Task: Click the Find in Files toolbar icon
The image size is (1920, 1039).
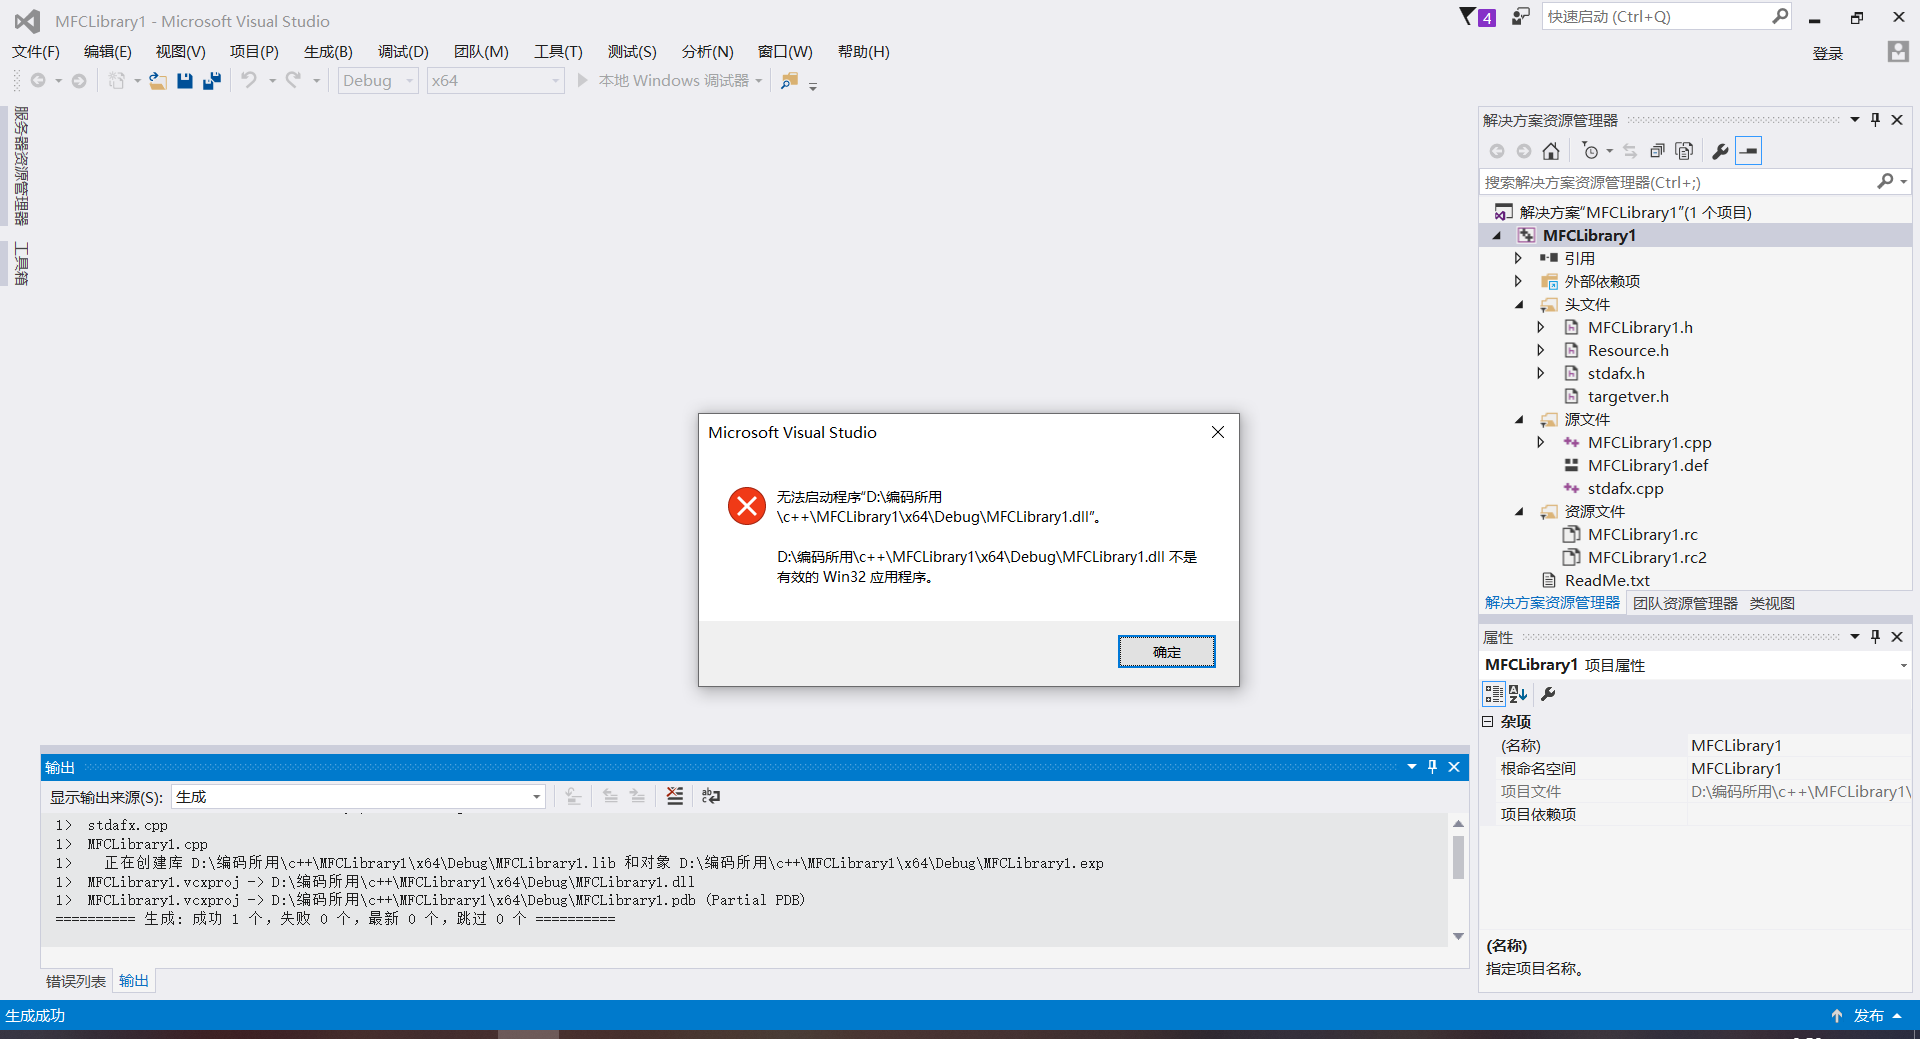Action: pos(789,81)
